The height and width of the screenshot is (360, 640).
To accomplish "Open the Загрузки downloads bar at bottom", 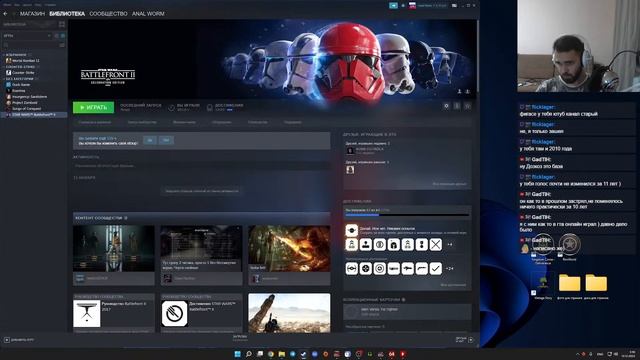I will coord(240,338).
